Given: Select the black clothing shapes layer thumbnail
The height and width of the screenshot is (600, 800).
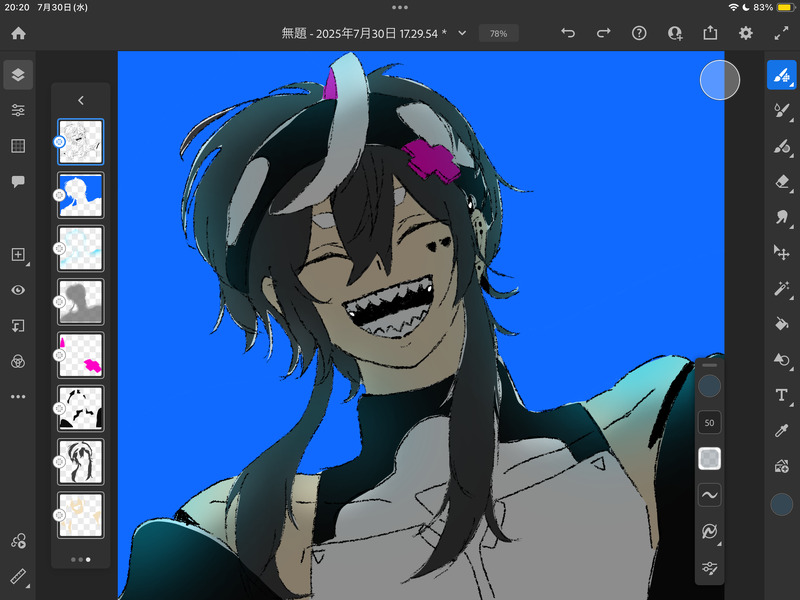Looking at the screenshot, I should (x=81, y=408).
